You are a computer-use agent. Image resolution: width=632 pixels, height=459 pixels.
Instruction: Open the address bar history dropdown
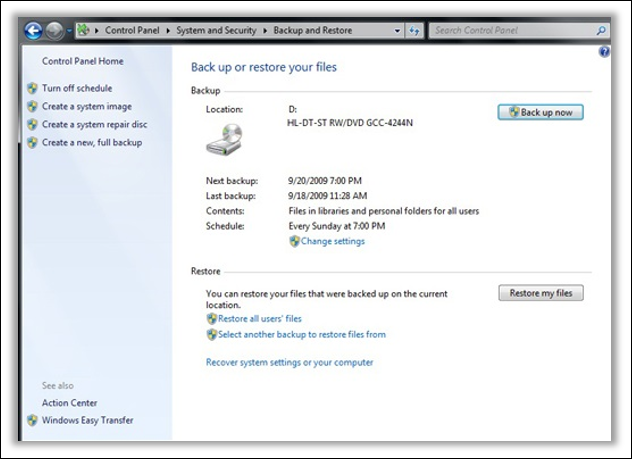397,31
